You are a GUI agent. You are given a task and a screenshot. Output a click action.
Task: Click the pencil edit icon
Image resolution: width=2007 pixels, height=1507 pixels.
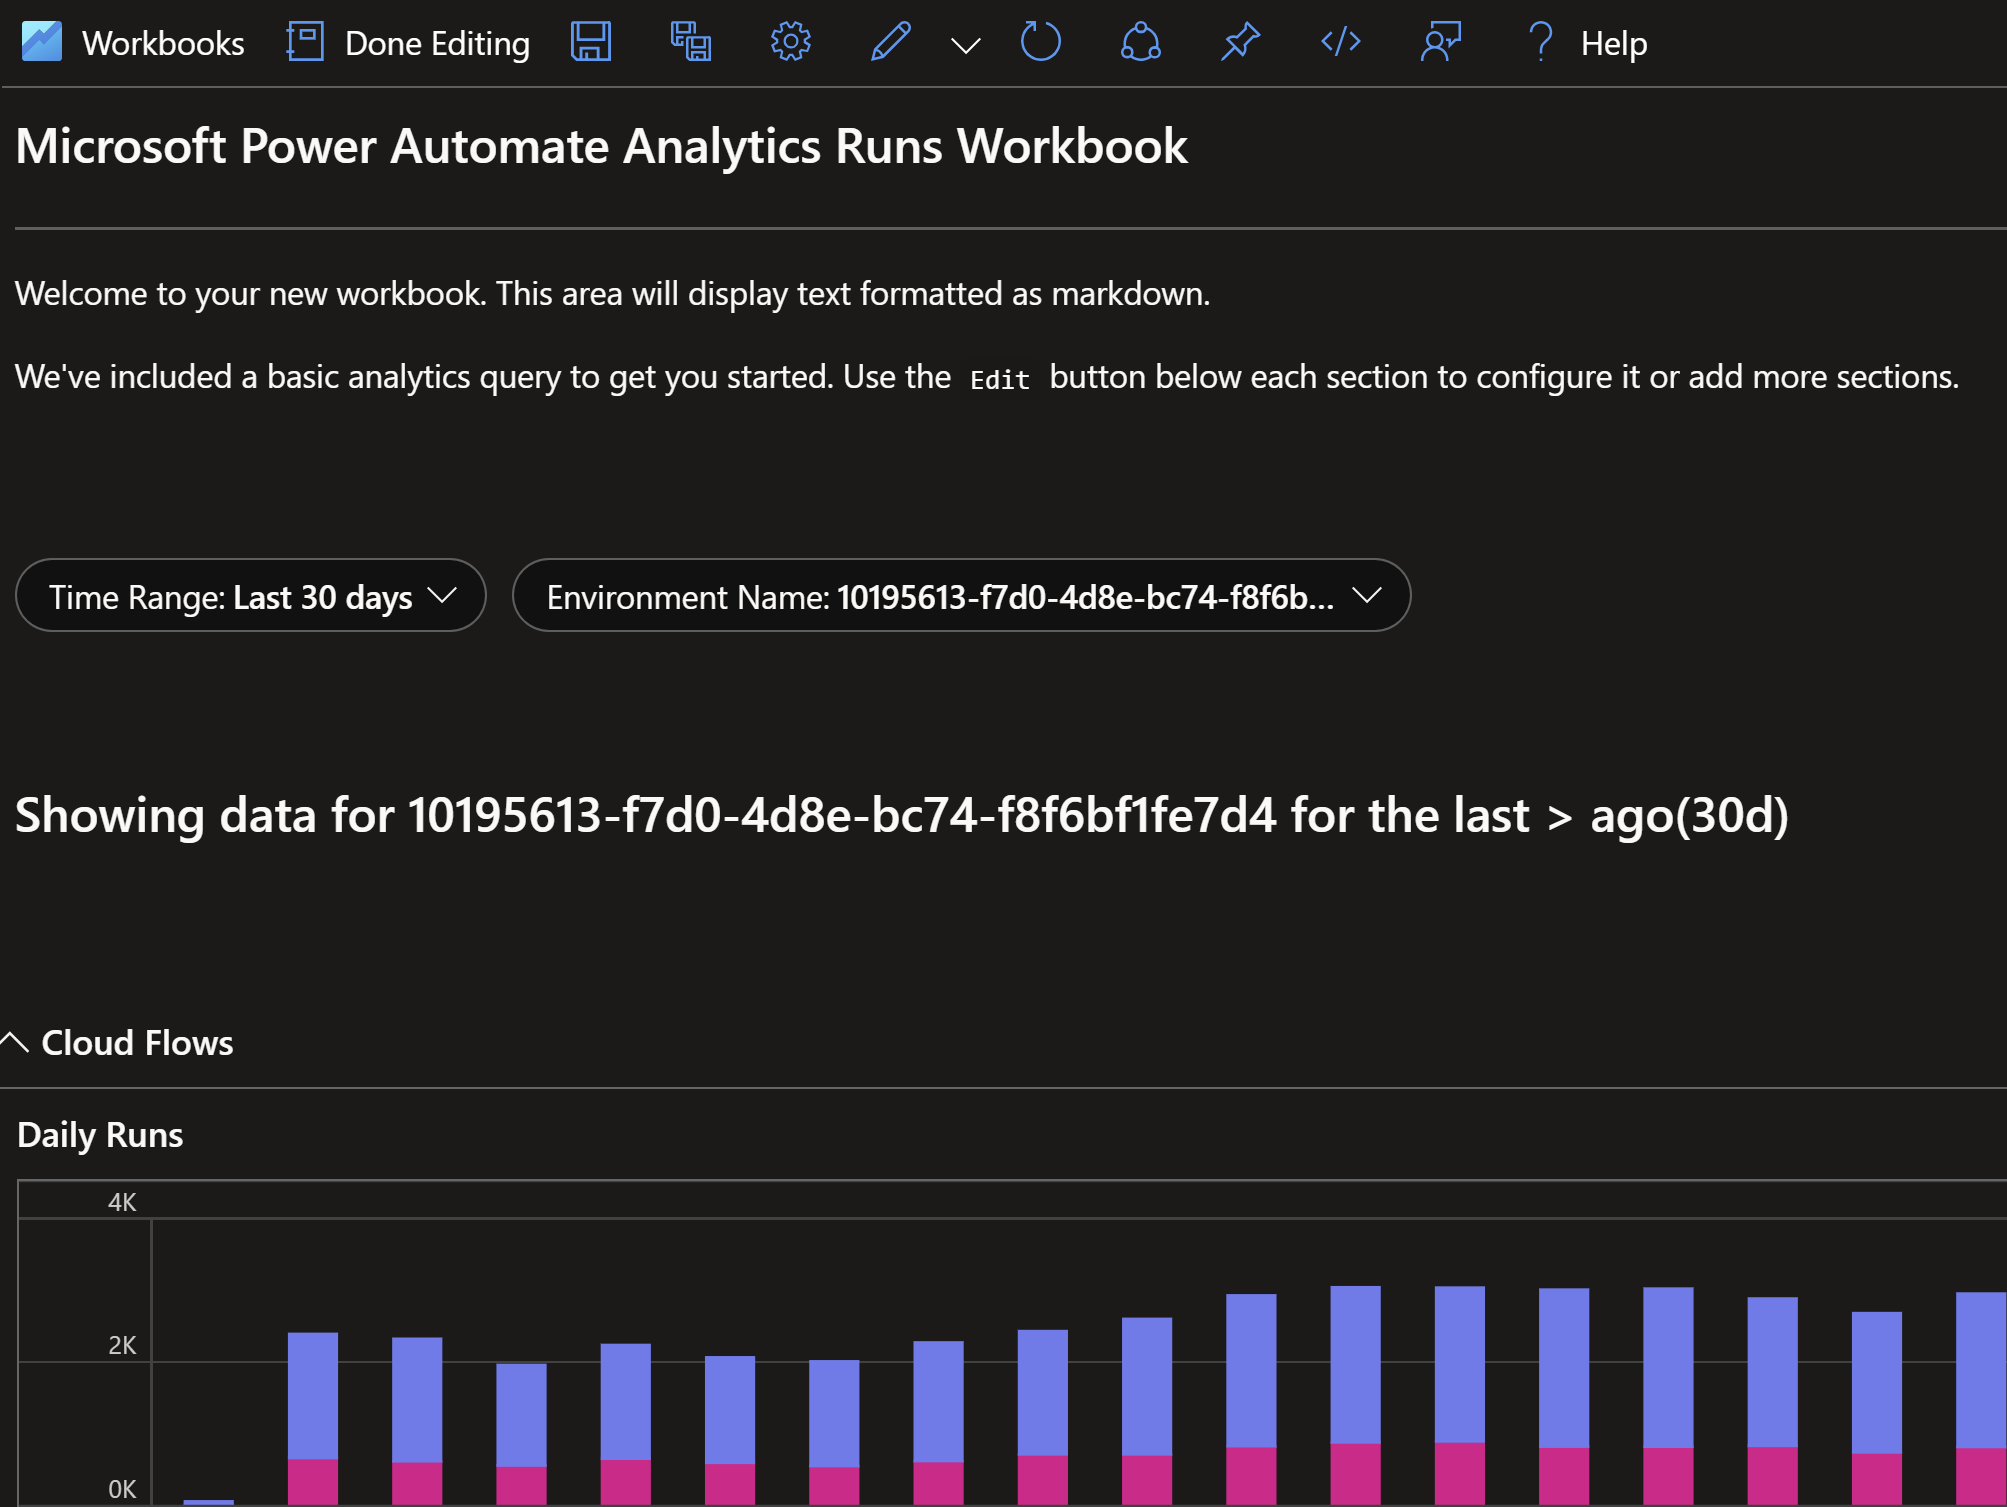tap(890, 42)
